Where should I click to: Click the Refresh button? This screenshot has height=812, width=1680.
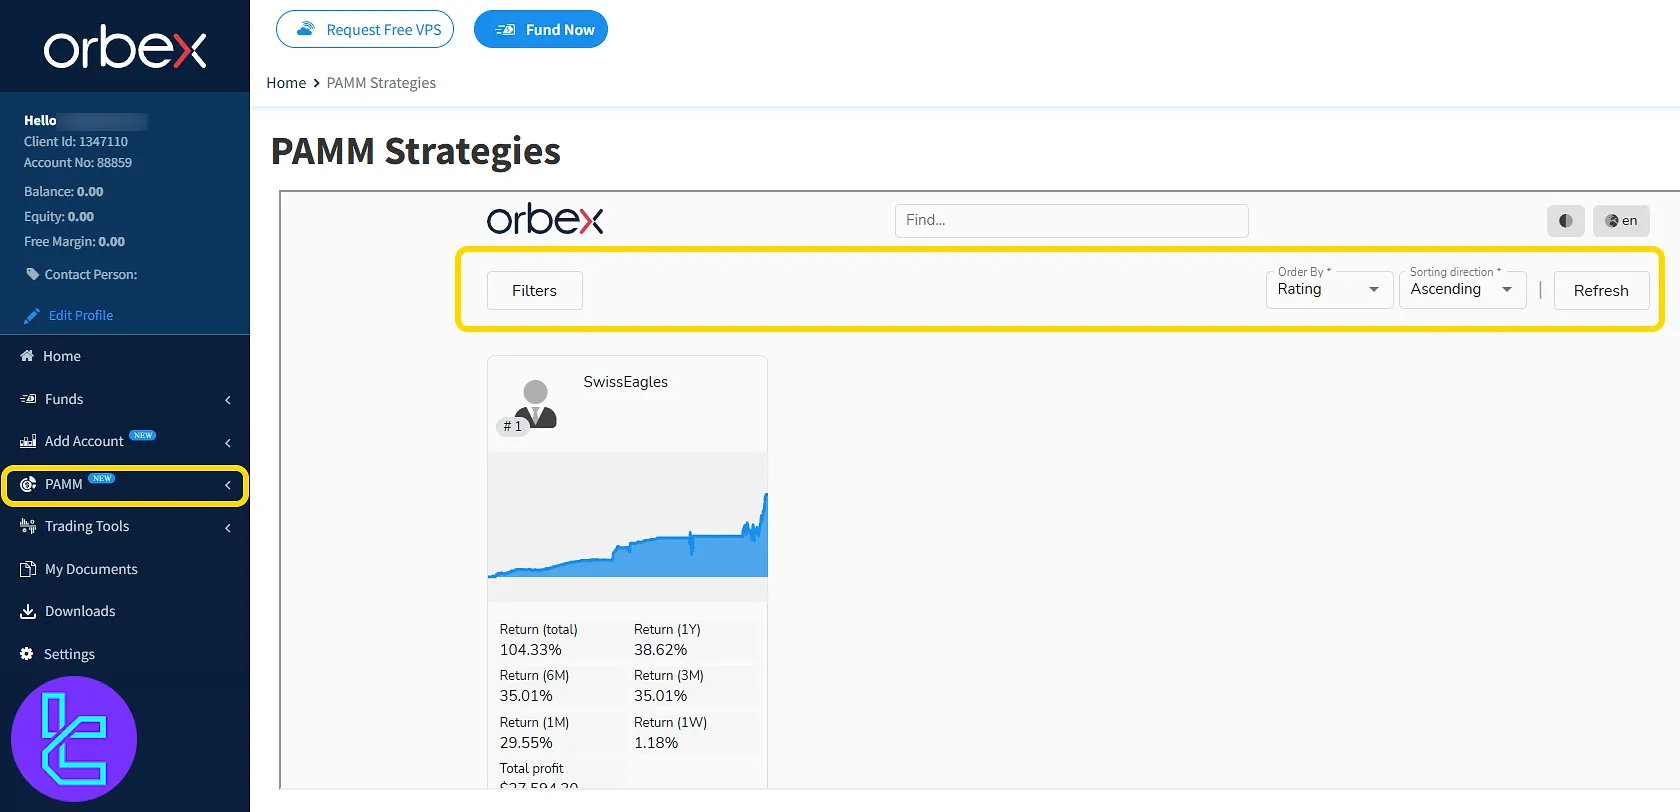(1601, 290)
